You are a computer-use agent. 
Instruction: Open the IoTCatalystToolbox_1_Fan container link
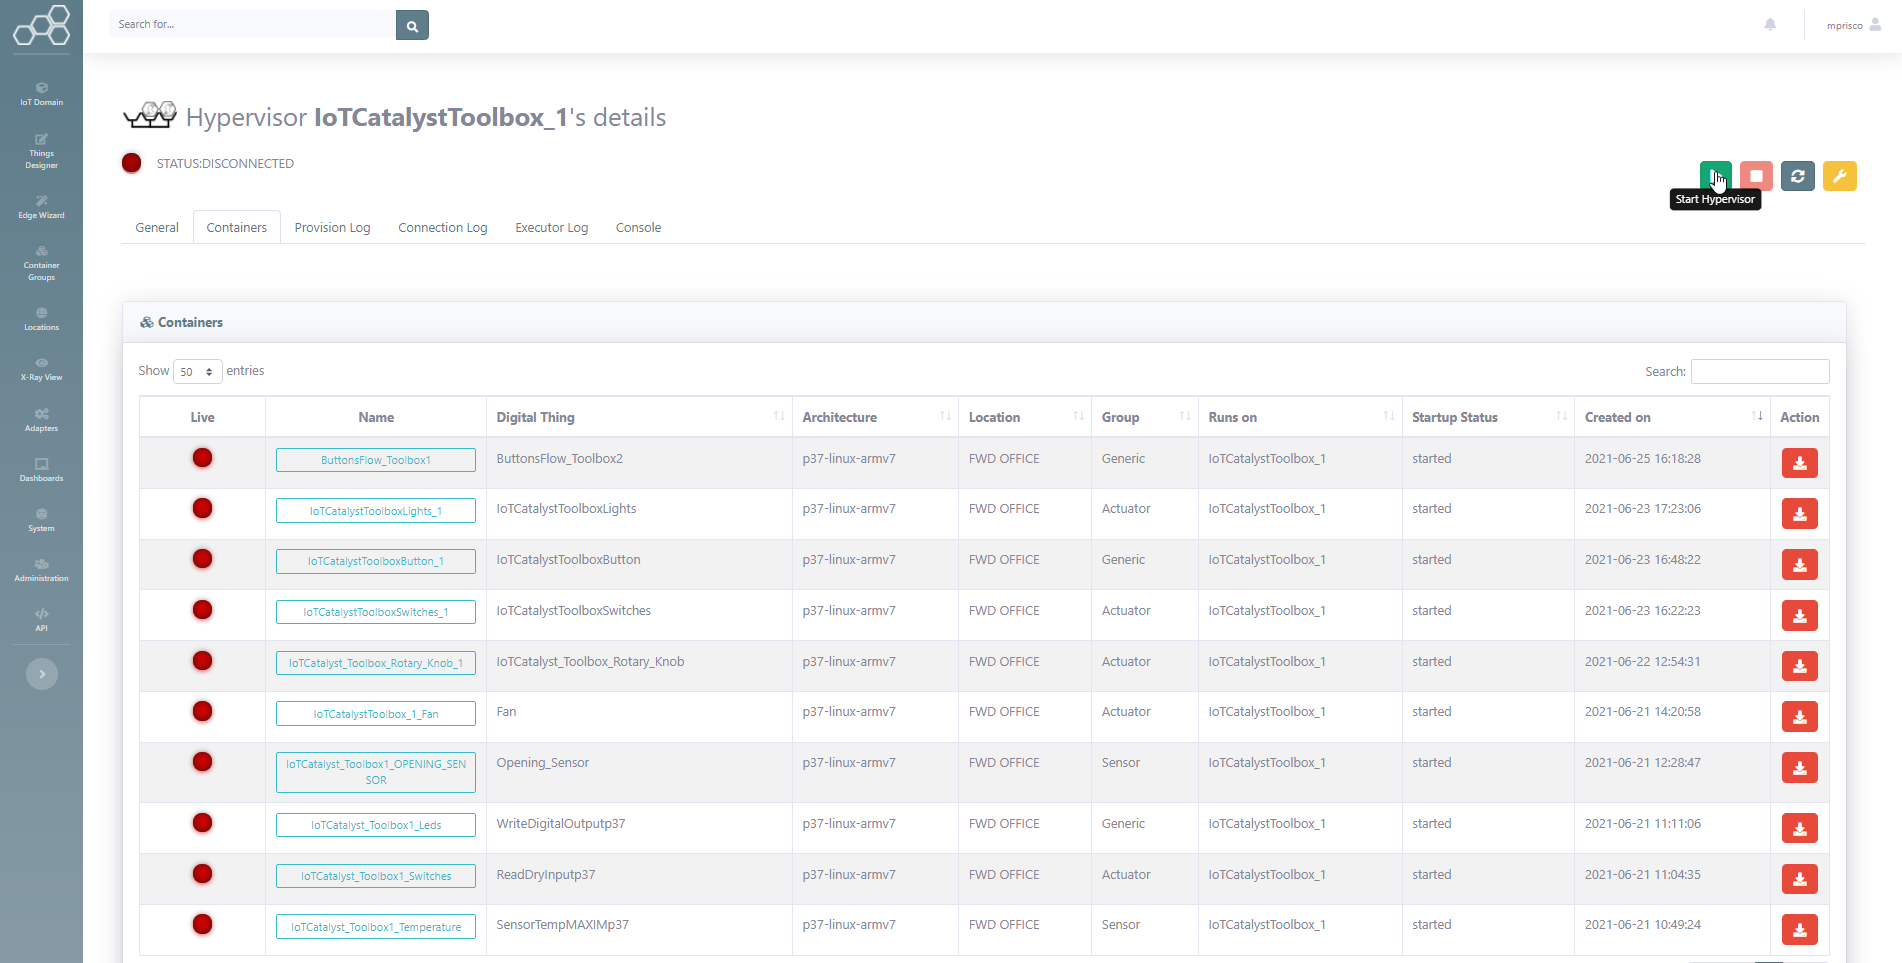click(376, 713)
